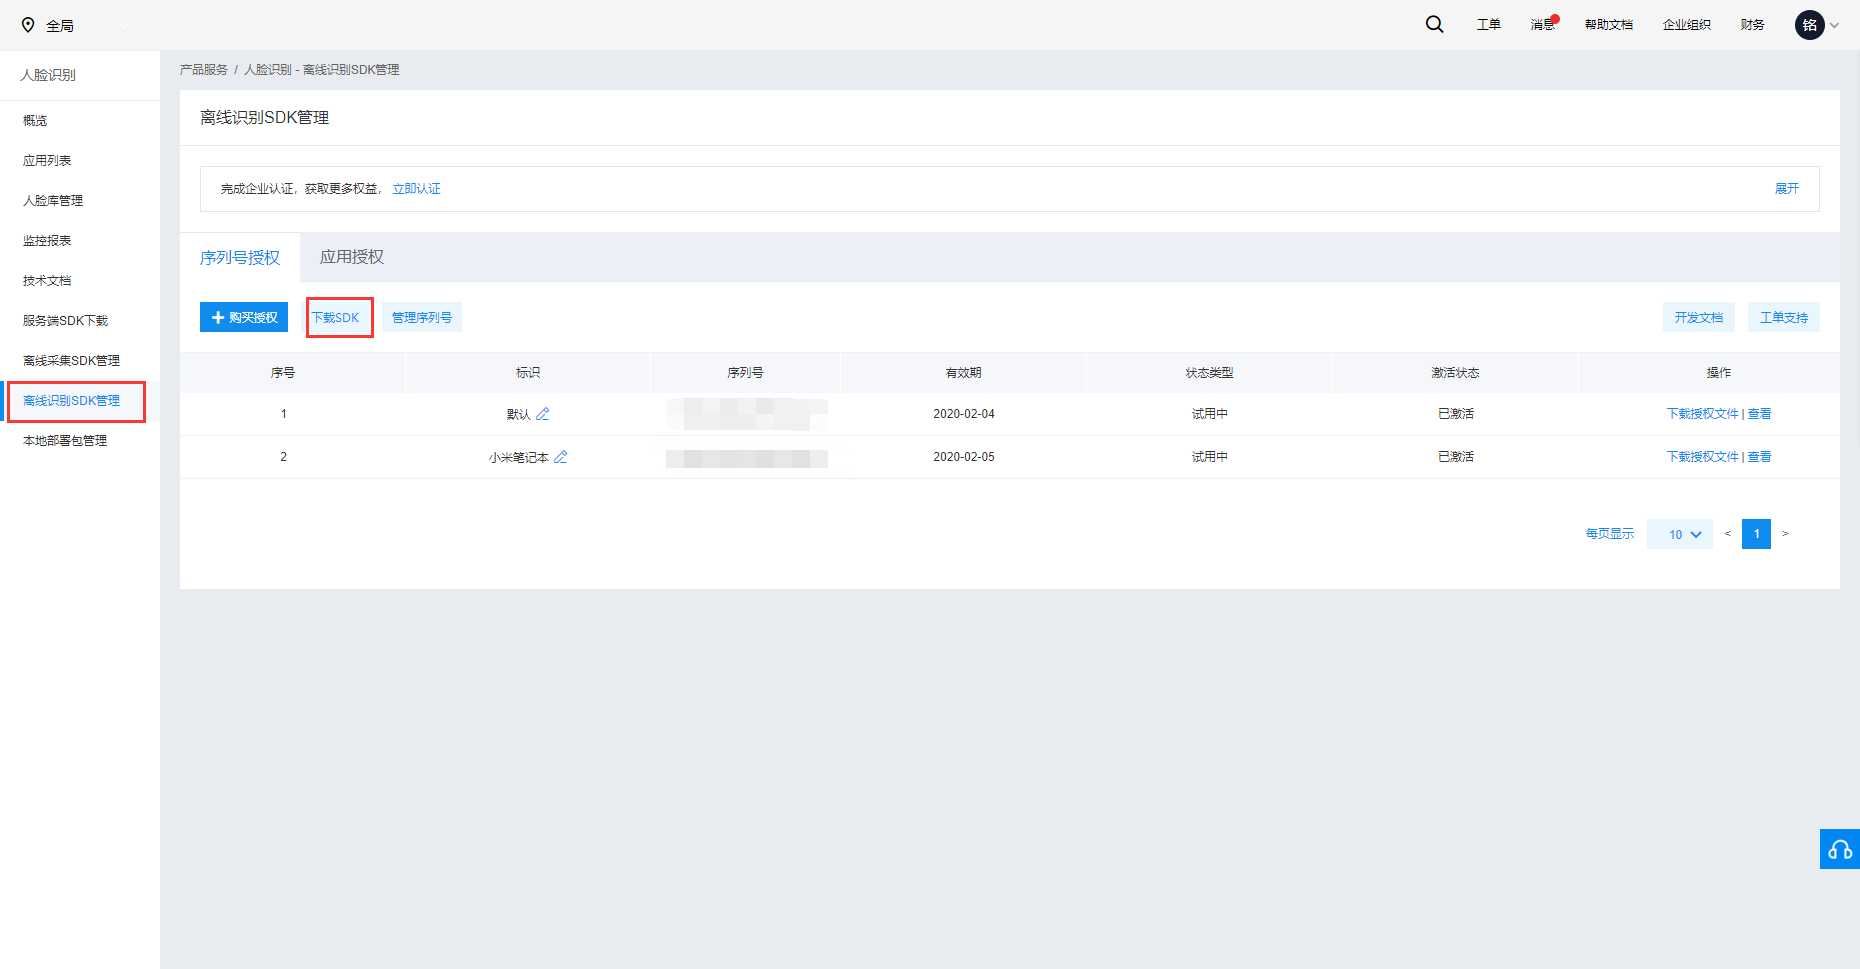
Task: Switch to the 应用授权 tab
Action: coord(352,257)
